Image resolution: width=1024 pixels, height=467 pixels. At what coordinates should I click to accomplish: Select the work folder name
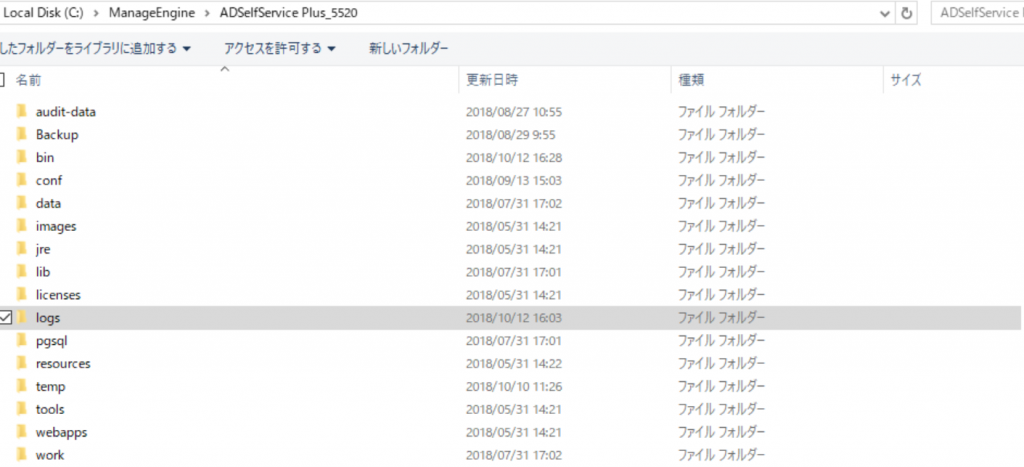[50, 455]
